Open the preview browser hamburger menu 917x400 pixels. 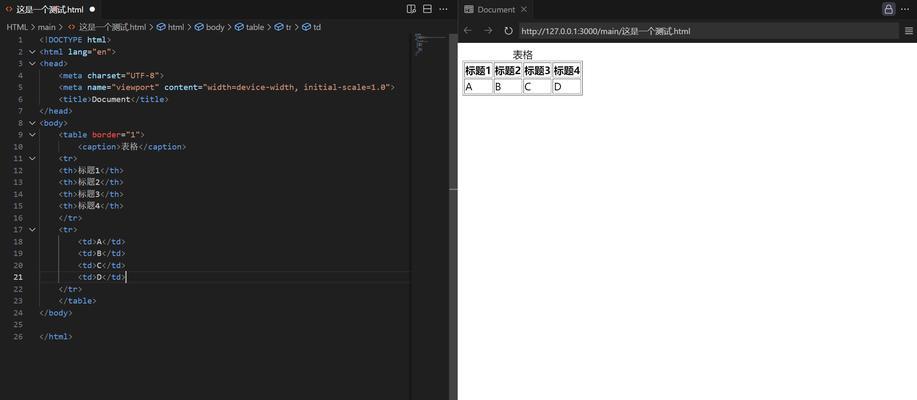click(909, 31)
